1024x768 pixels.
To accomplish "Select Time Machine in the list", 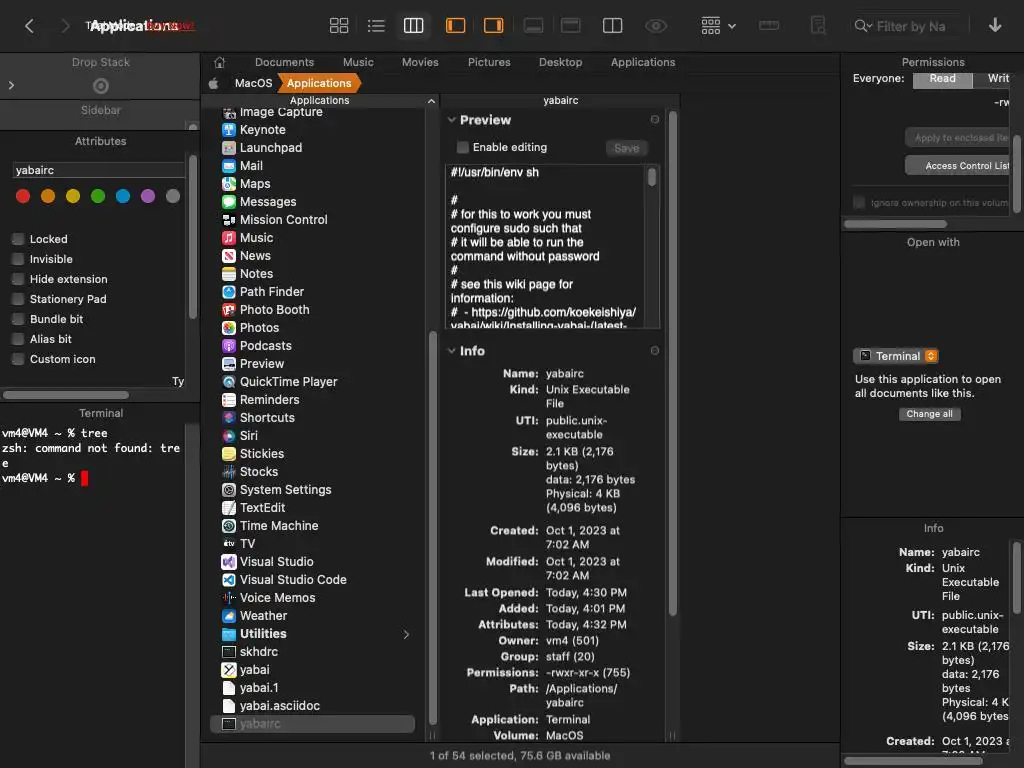I will click(278, 526).
